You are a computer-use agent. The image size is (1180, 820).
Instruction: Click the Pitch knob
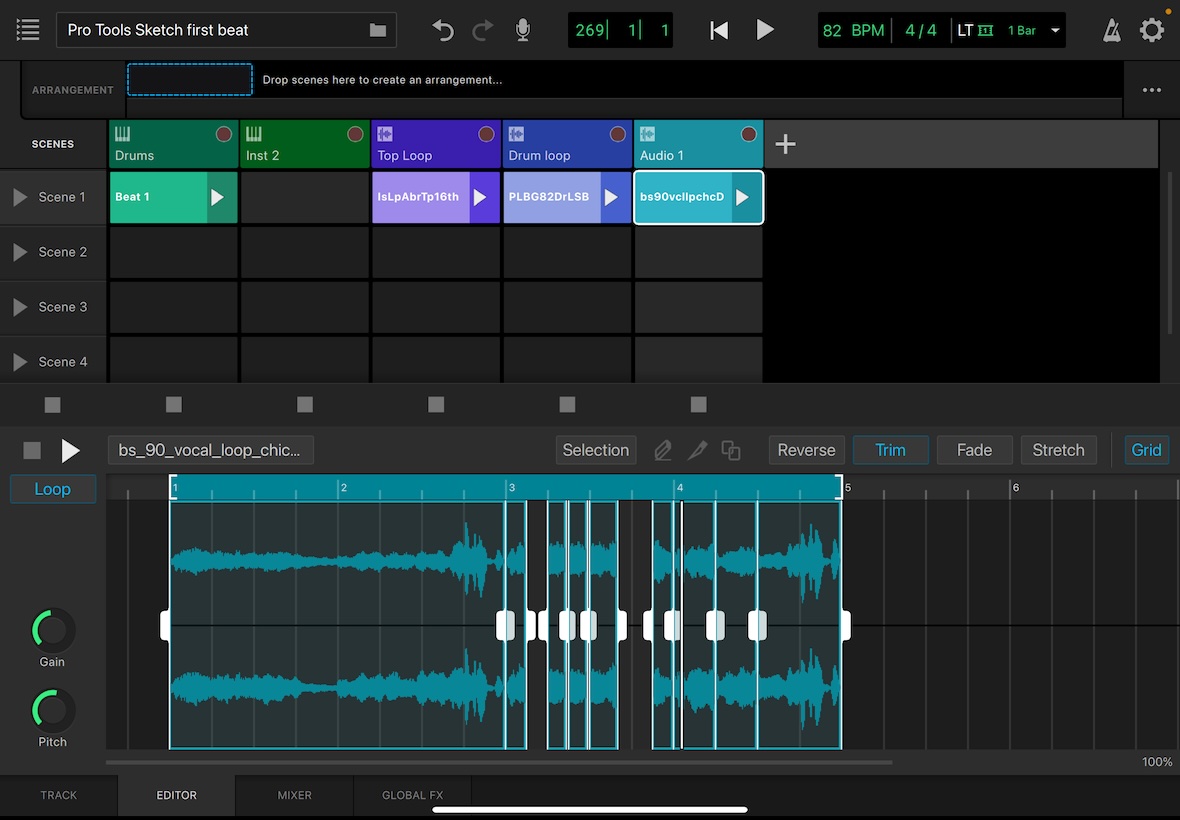coord(53,710)
